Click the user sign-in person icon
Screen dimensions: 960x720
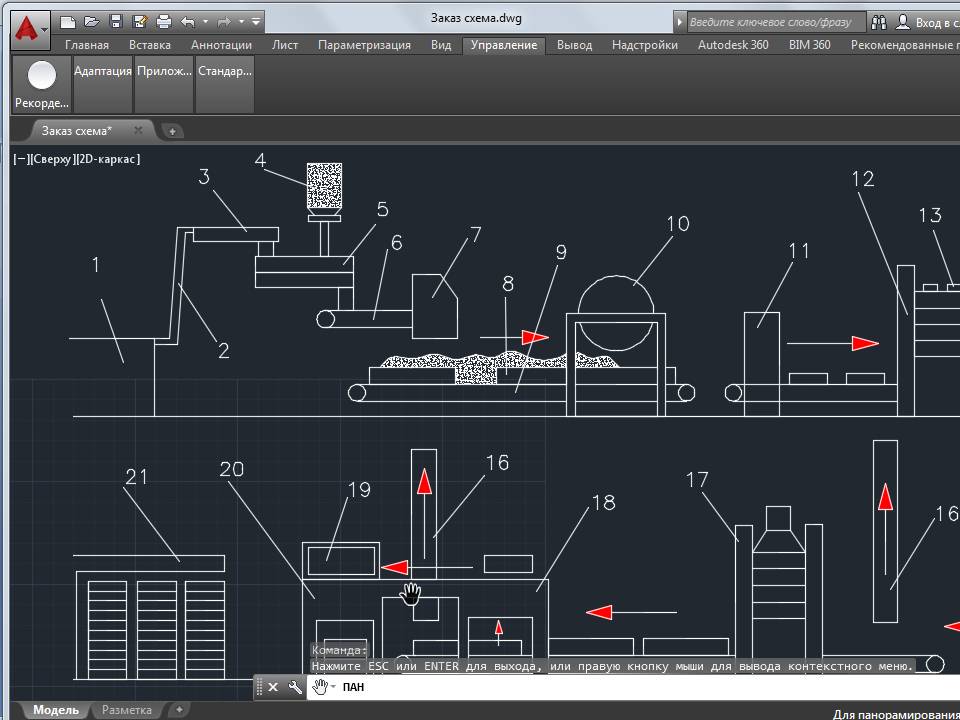coord(902,23)
